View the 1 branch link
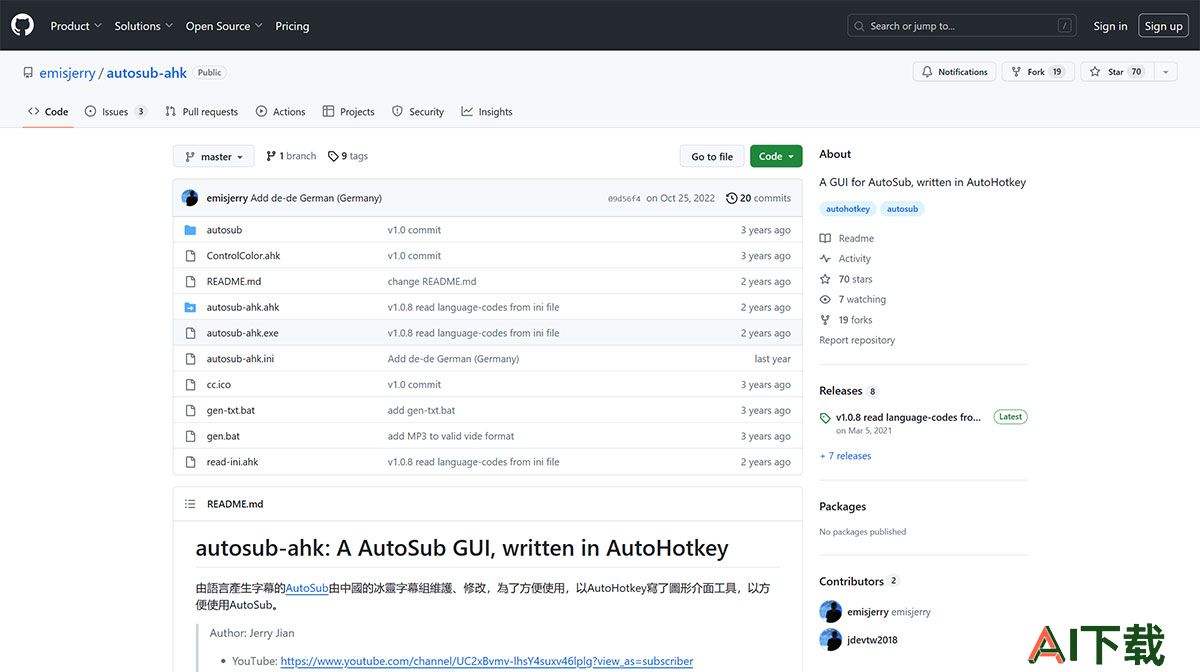The width and height of the screenshot is (1200, 672). pyautogui.click(x=291, y=156)
